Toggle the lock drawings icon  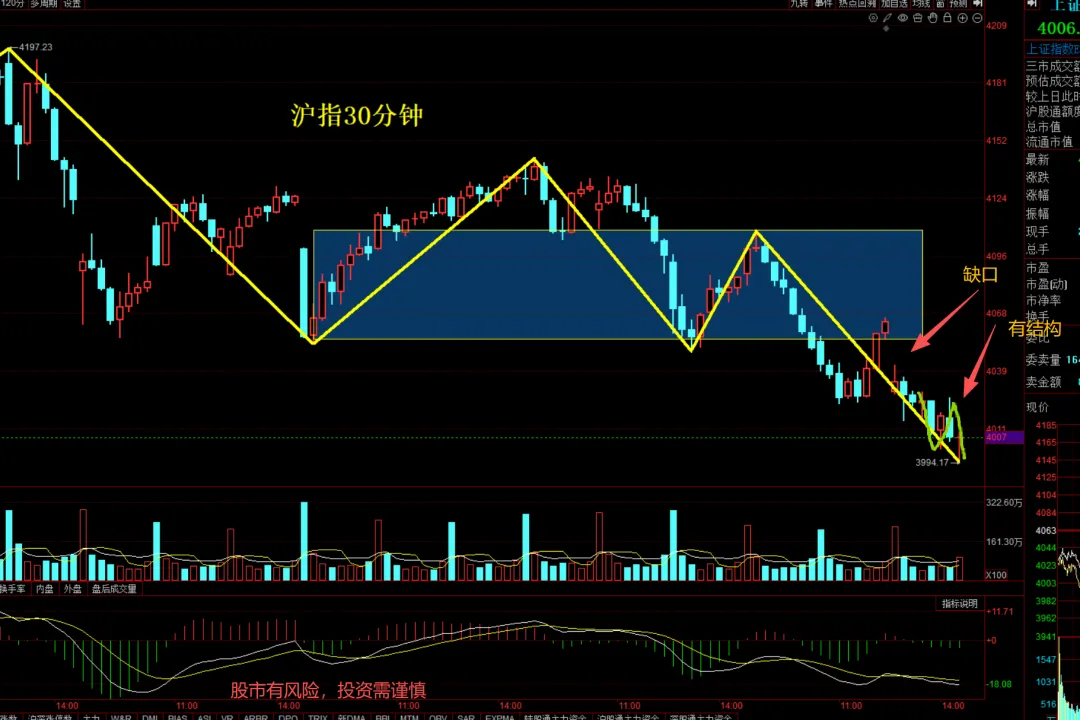[x=947, y=18]
